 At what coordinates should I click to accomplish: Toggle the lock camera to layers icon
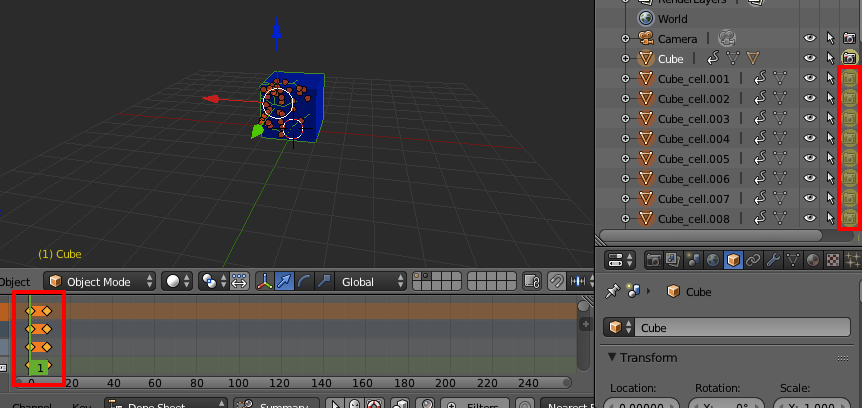point(532,282)
